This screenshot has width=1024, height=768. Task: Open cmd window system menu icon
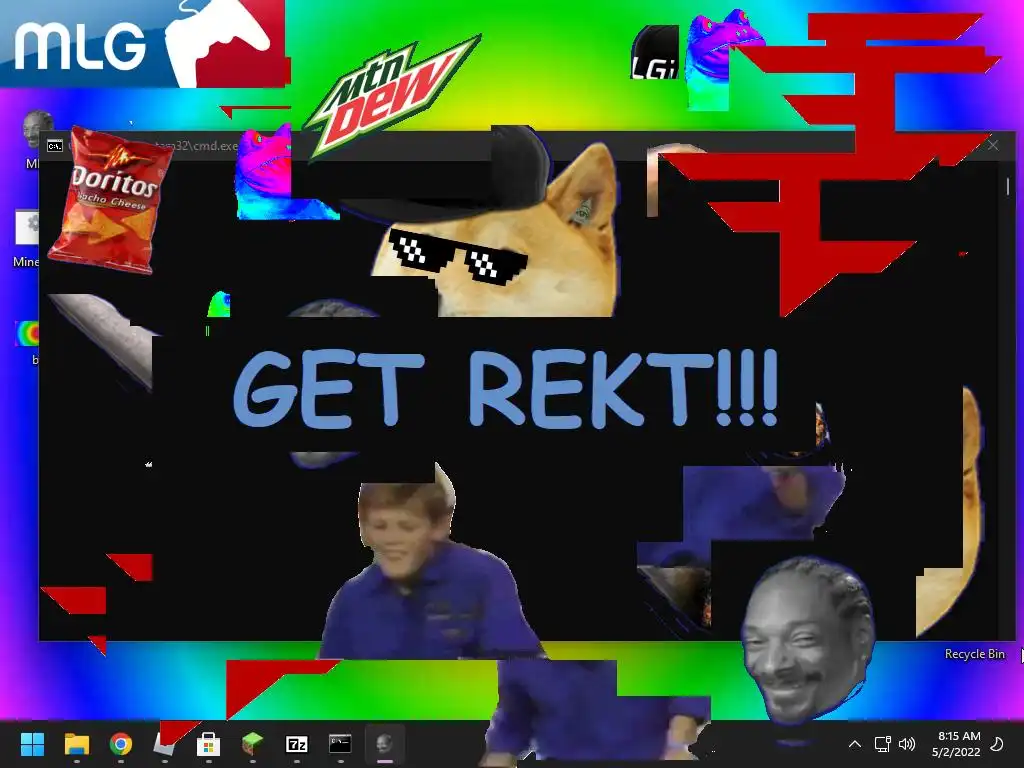pos(55,146)
